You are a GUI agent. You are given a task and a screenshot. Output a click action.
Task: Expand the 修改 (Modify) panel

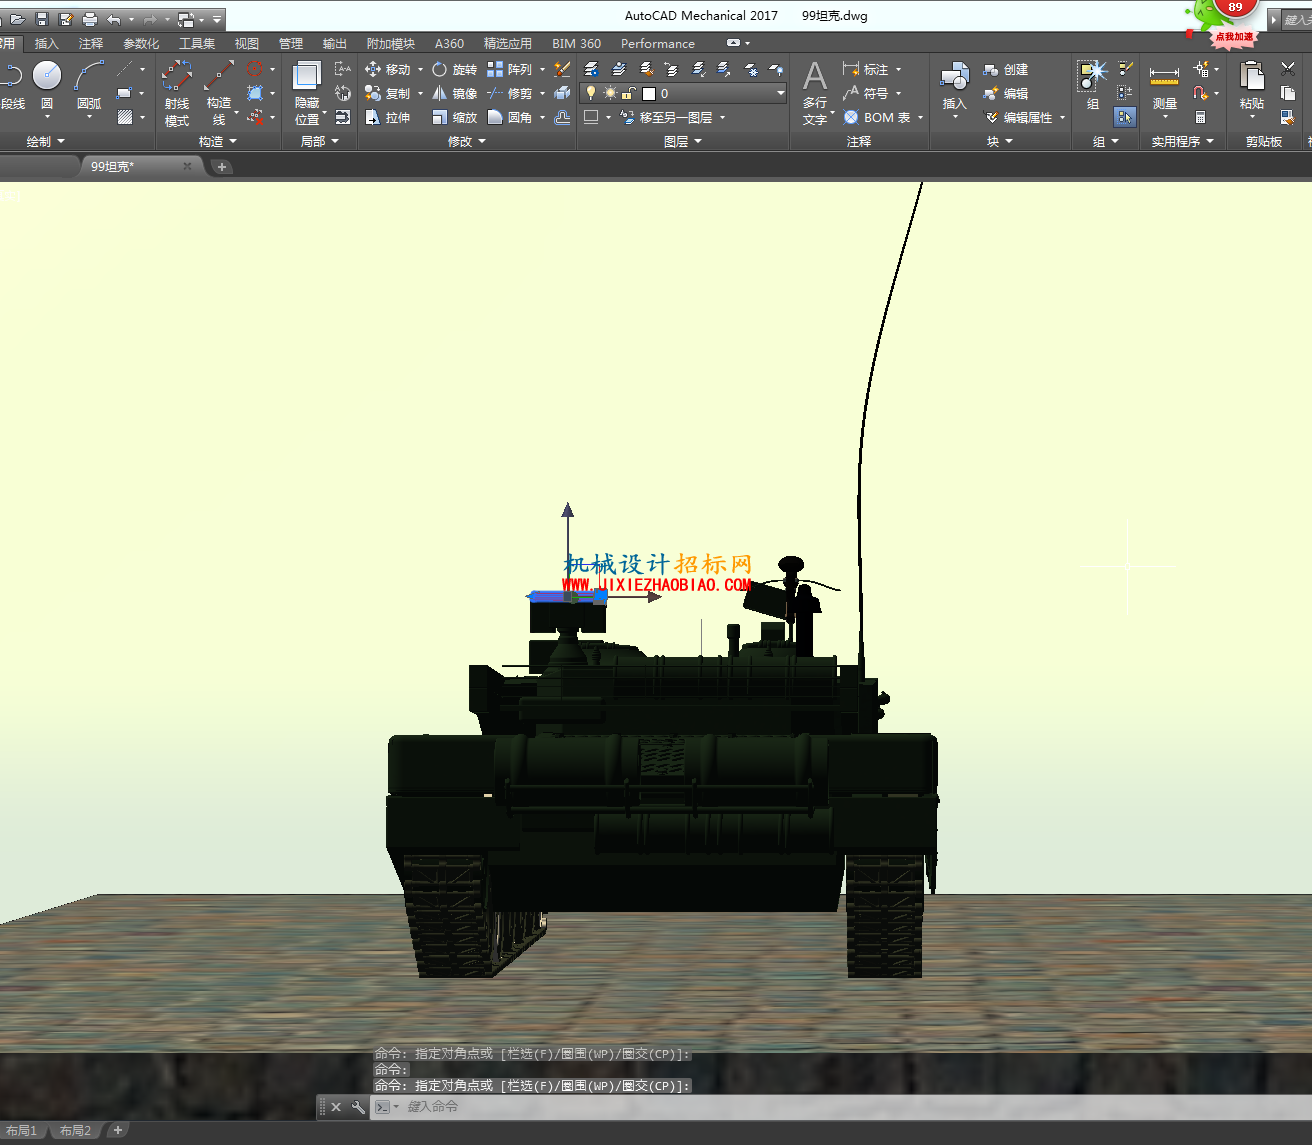467,142
